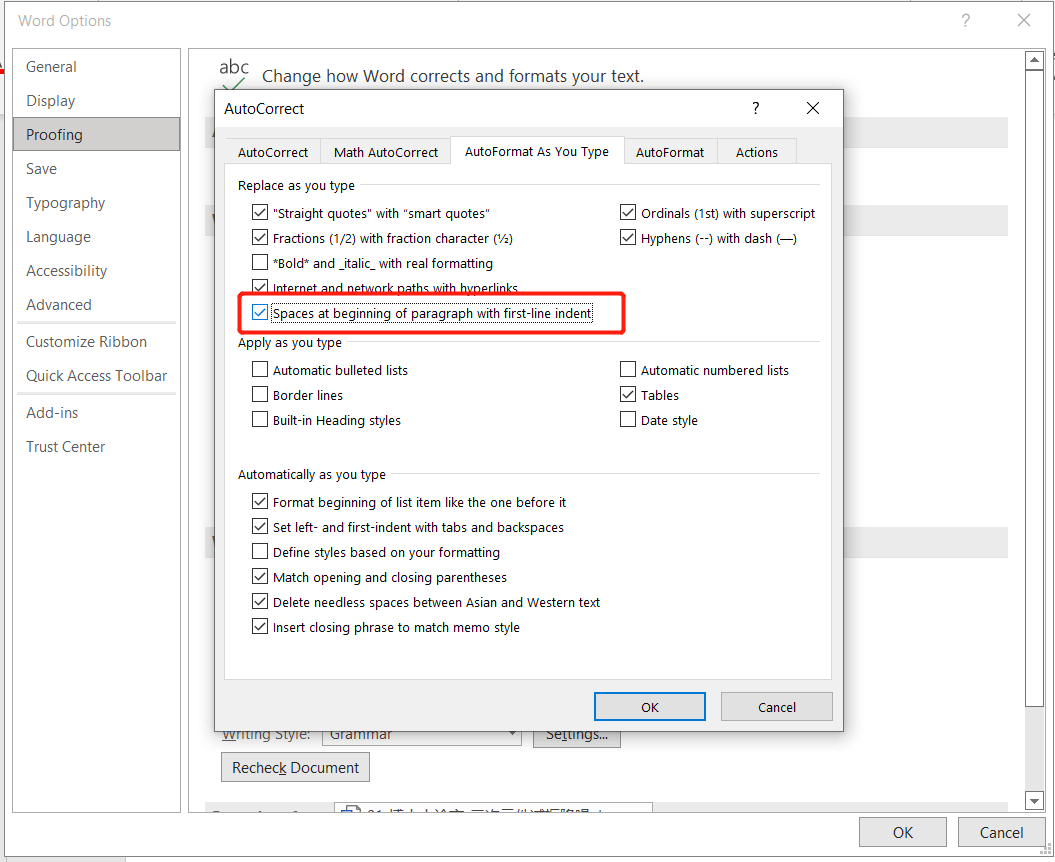Click the scrollbar down arrow
This screenshot has height=862, width=1055.
pos(1035,800)
